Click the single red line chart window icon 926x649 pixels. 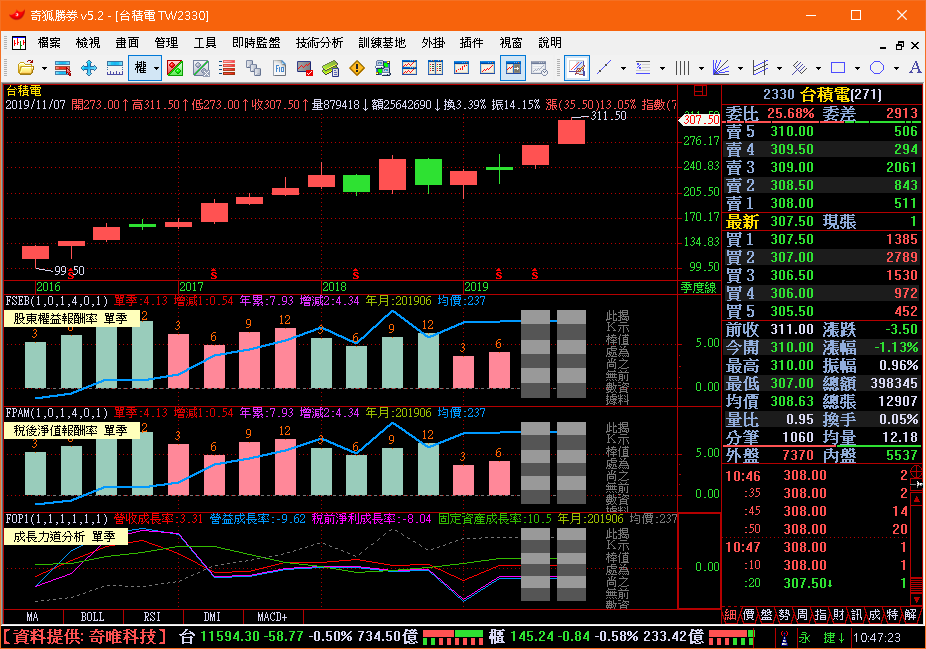(487, 68)
